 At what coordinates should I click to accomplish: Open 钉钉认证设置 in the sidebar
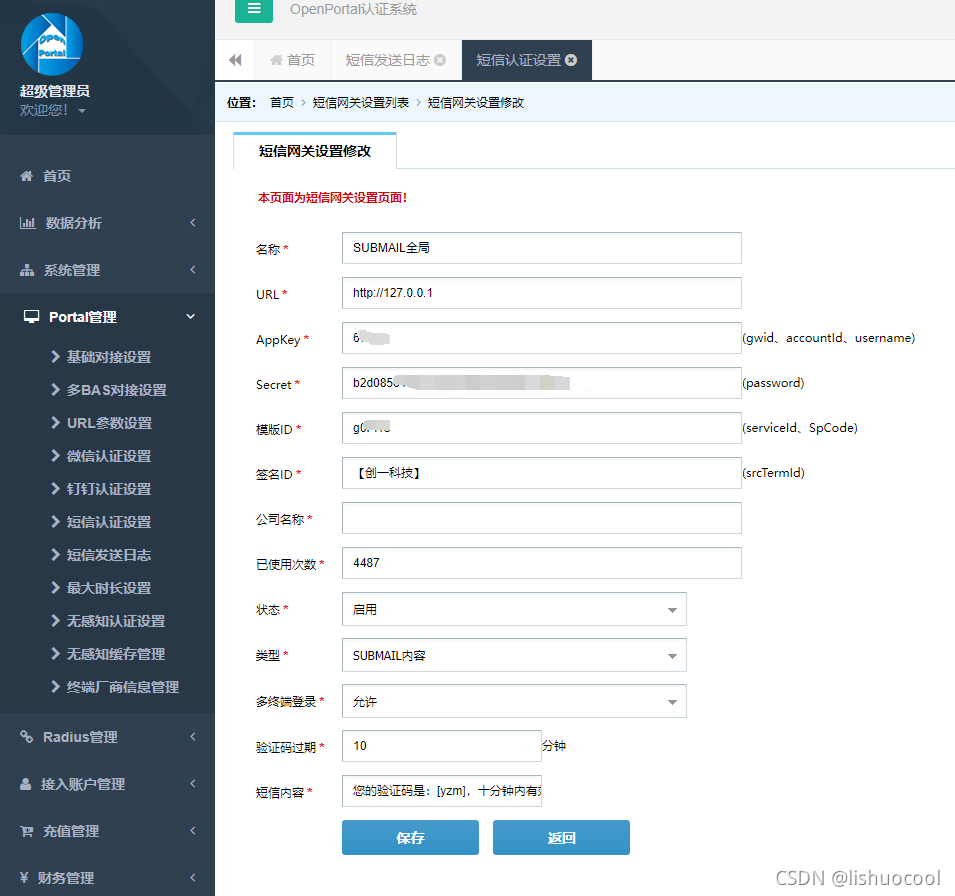point(108,489)
